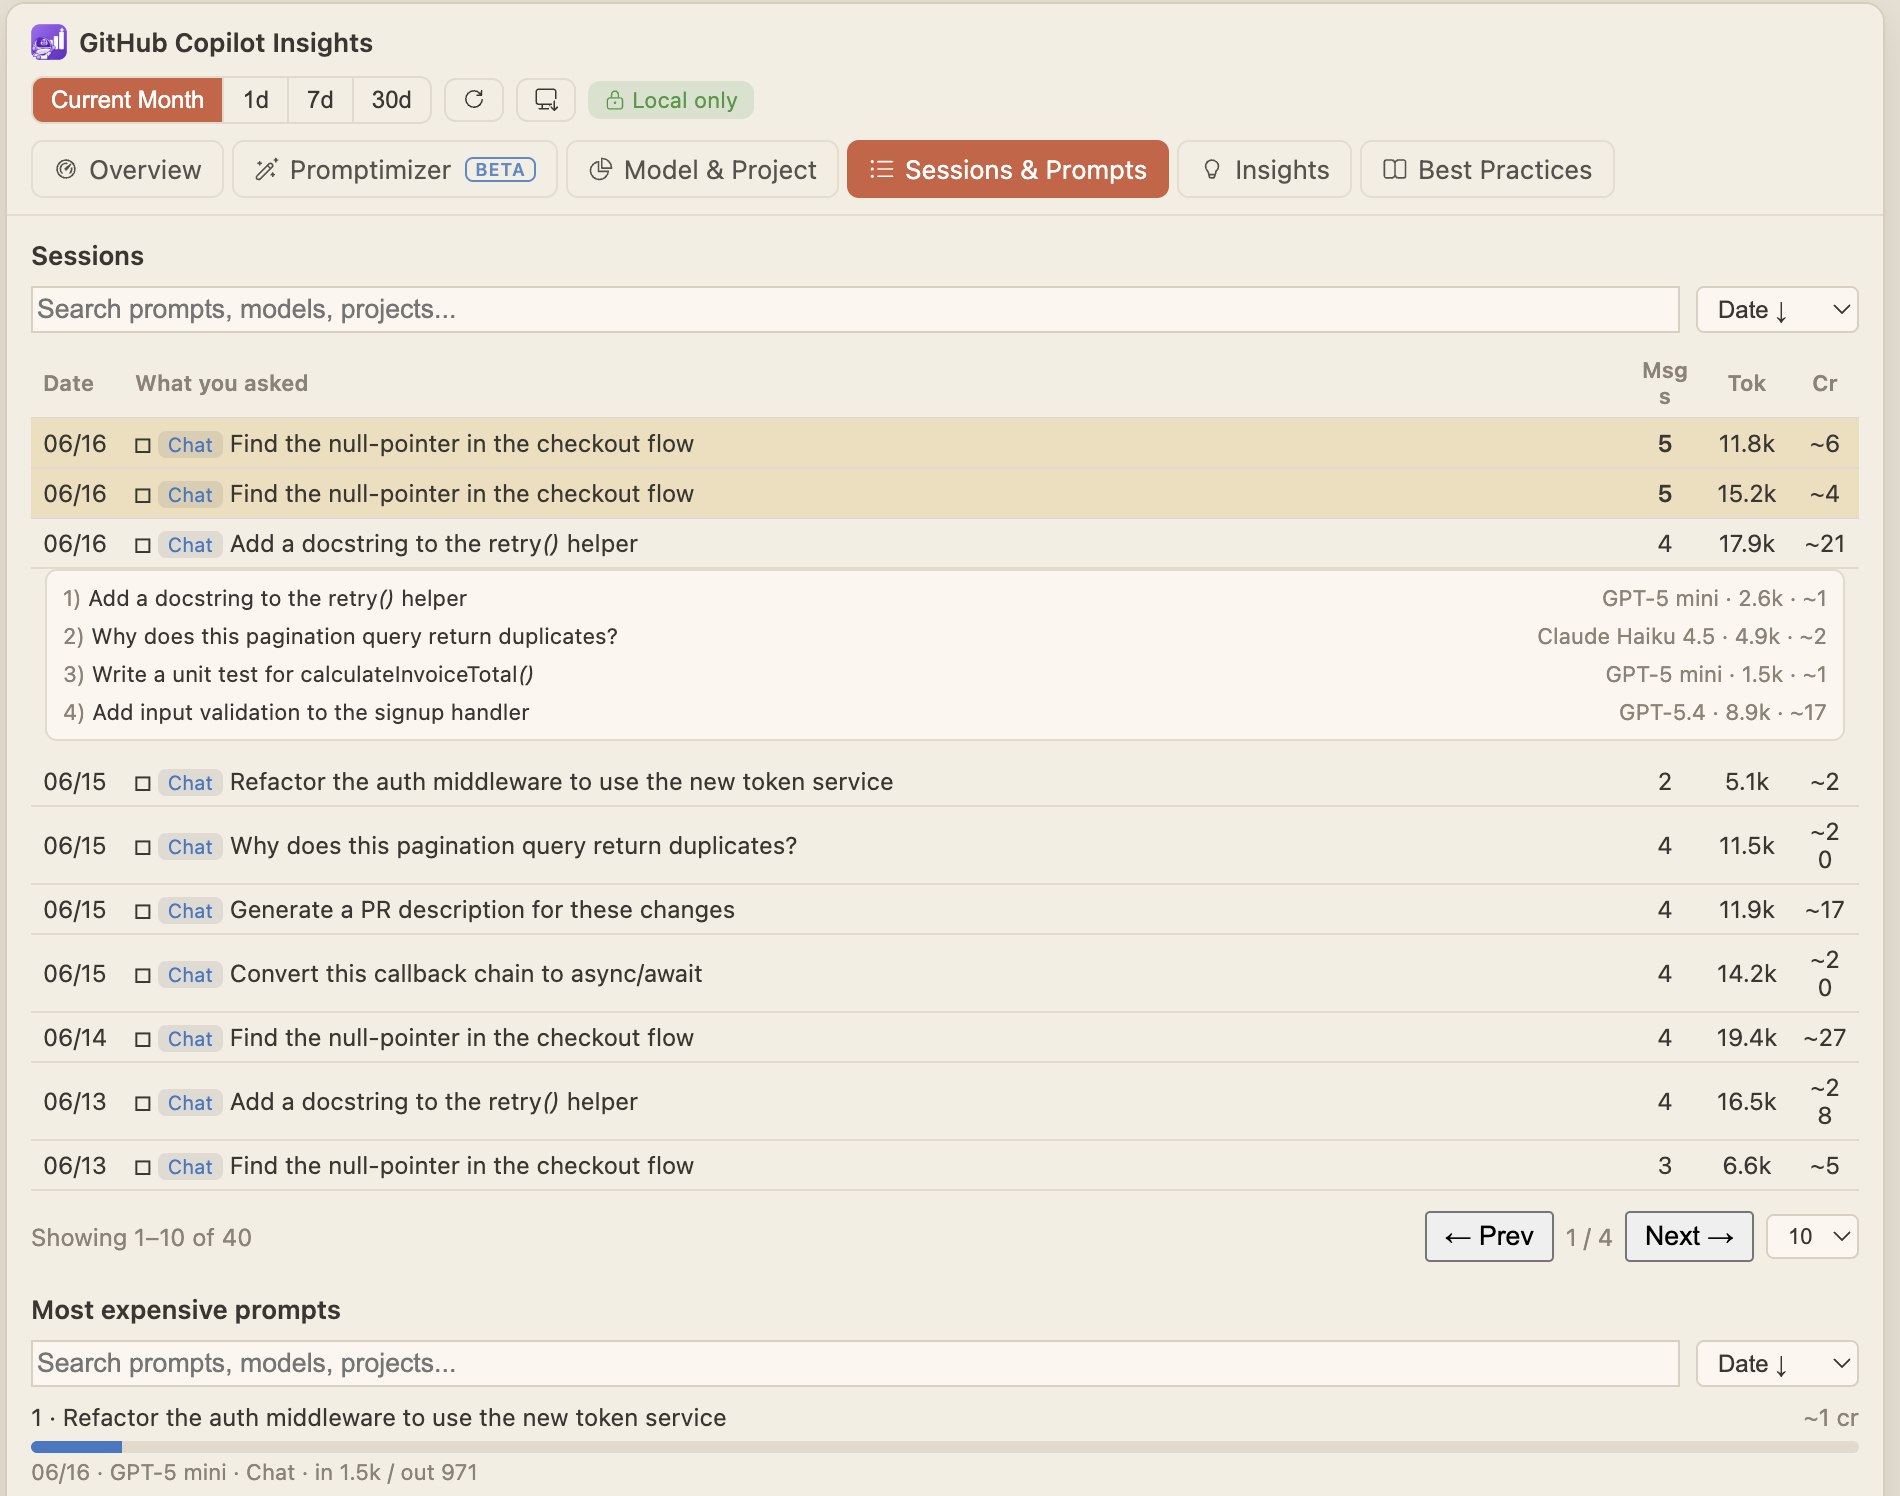1900x1496 pixels.
Task: Click the Overview tab gauge icon
Action: click(x=66, y=169)
